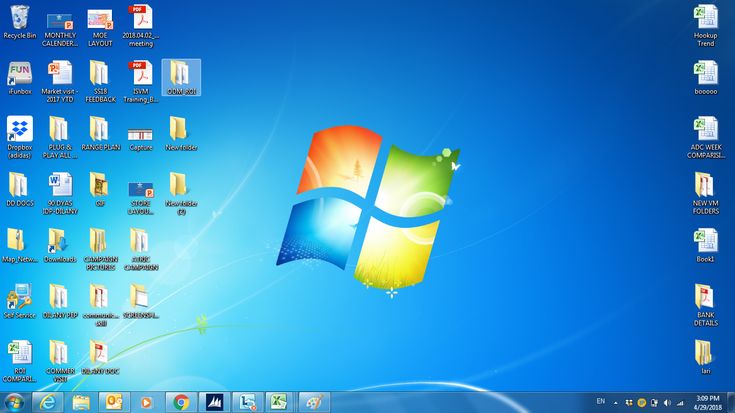This screenshot has height=413, width=735.
Task: Select the Dropbox (adidas) shortcut
Action: click(x=20, y=138)
